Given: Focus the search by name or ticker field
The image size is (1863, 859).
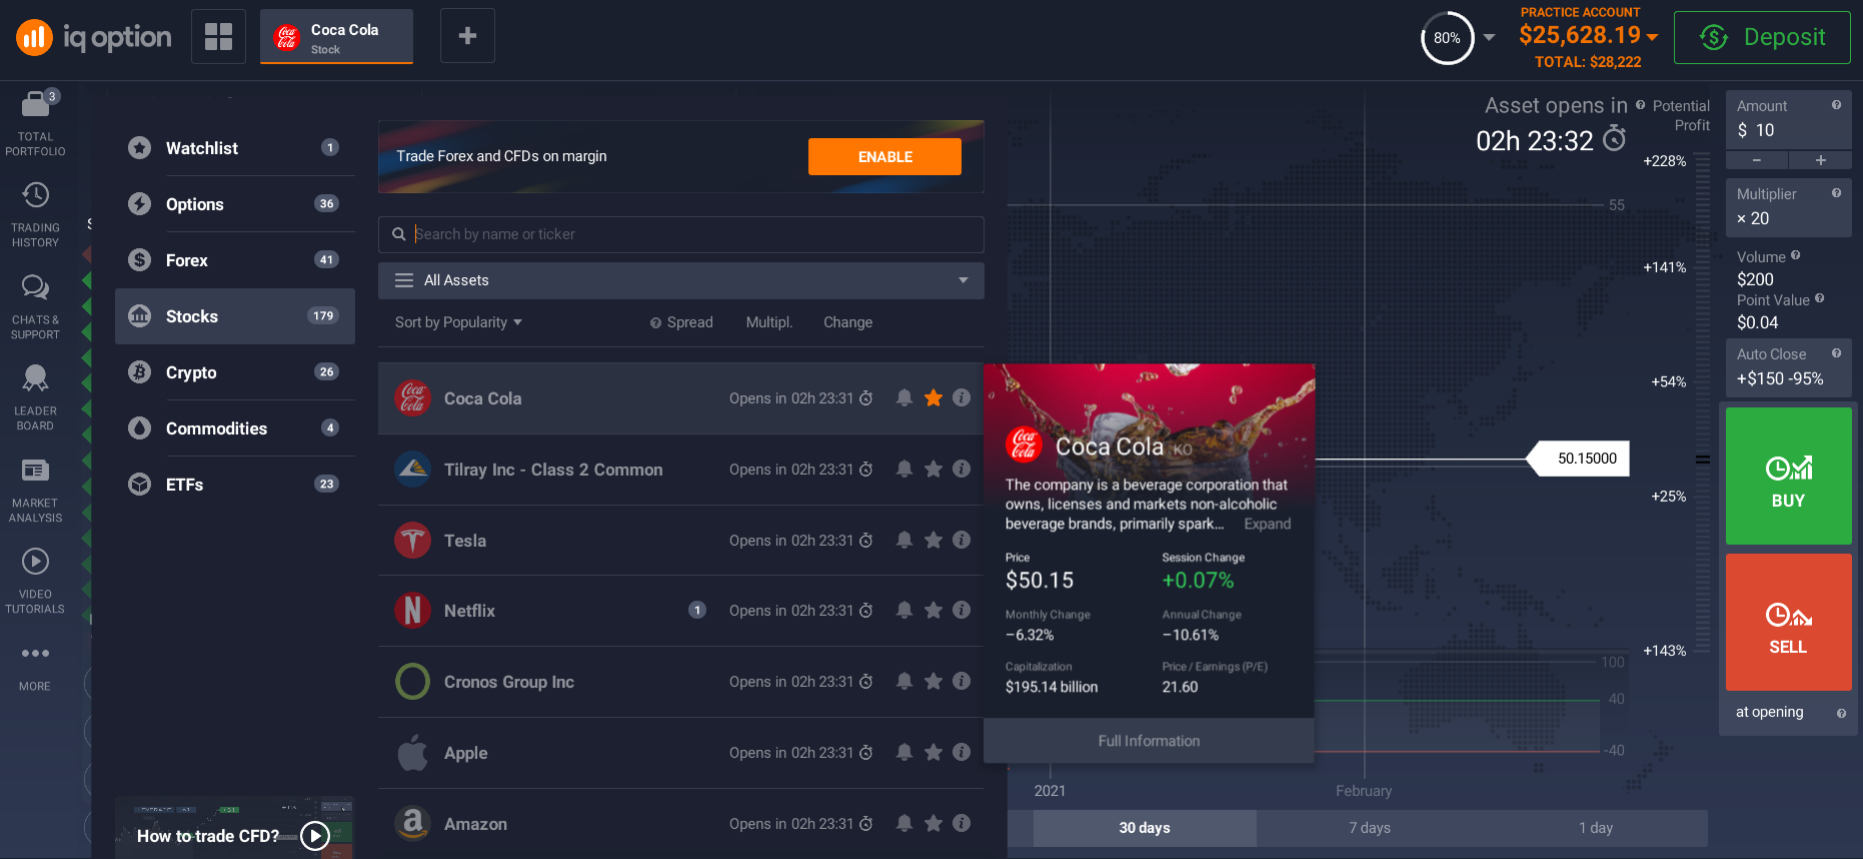Looking at the screenshot, I should pos(681,234).
